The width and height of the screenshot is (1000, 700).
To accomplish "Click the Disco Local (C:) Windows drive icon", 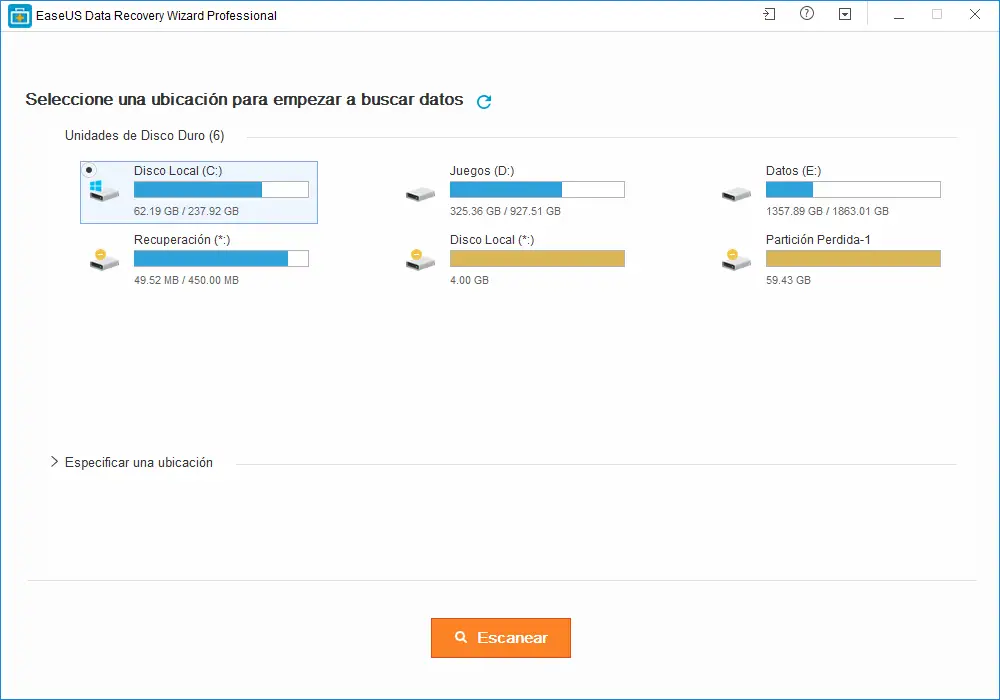I will (103, 191).
